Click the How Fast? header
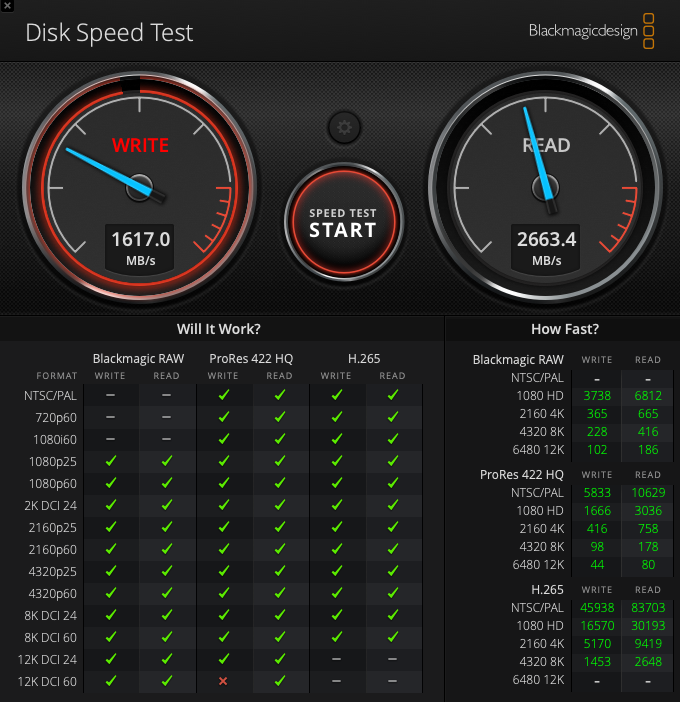The height and width of the screenshot is (702, 680). (x=565, y=329)
